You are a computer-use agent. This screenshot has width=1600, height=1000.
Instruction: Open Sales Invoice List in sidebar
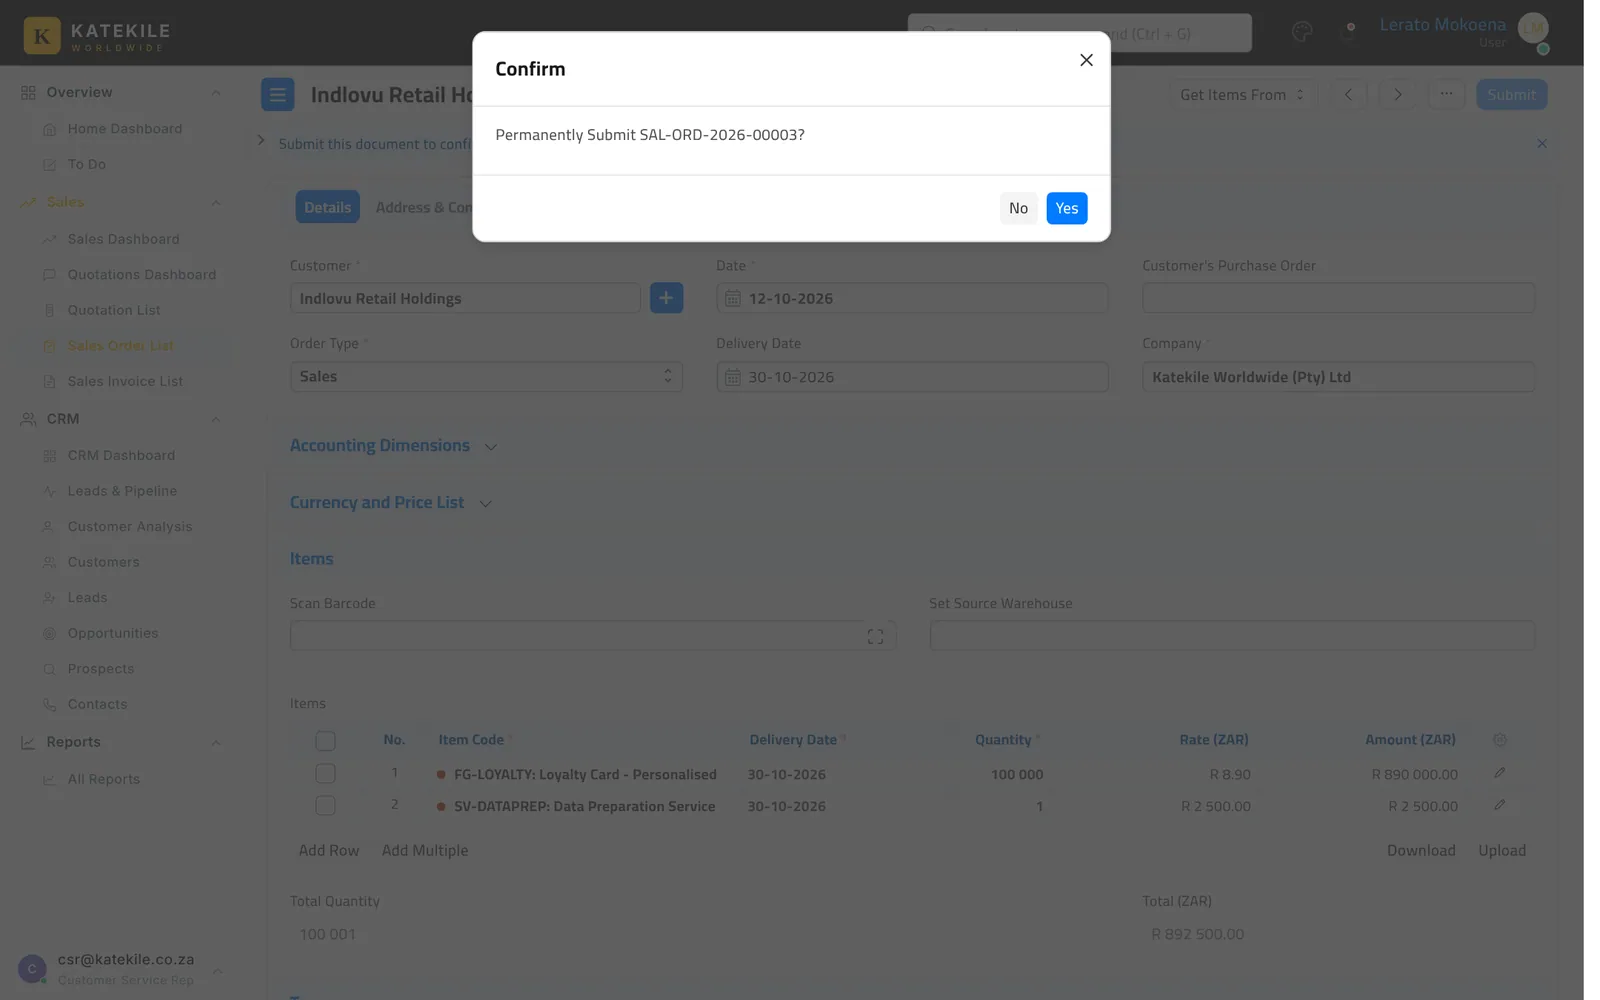click(x=125, y=382)
